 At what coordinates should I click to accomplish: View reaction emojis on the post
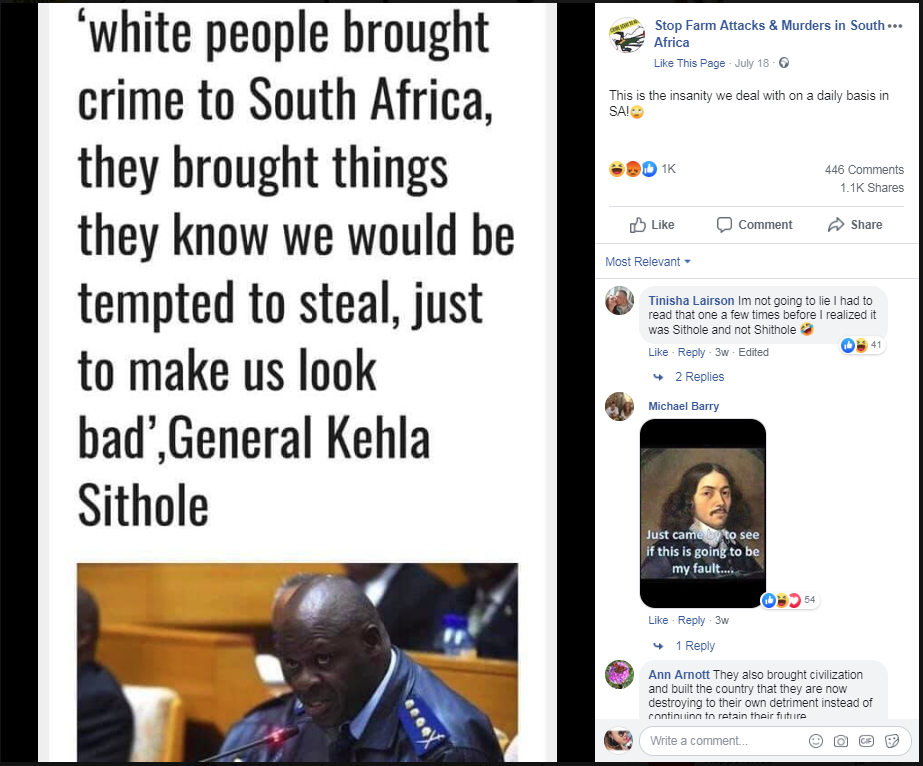tap(633, 169)
